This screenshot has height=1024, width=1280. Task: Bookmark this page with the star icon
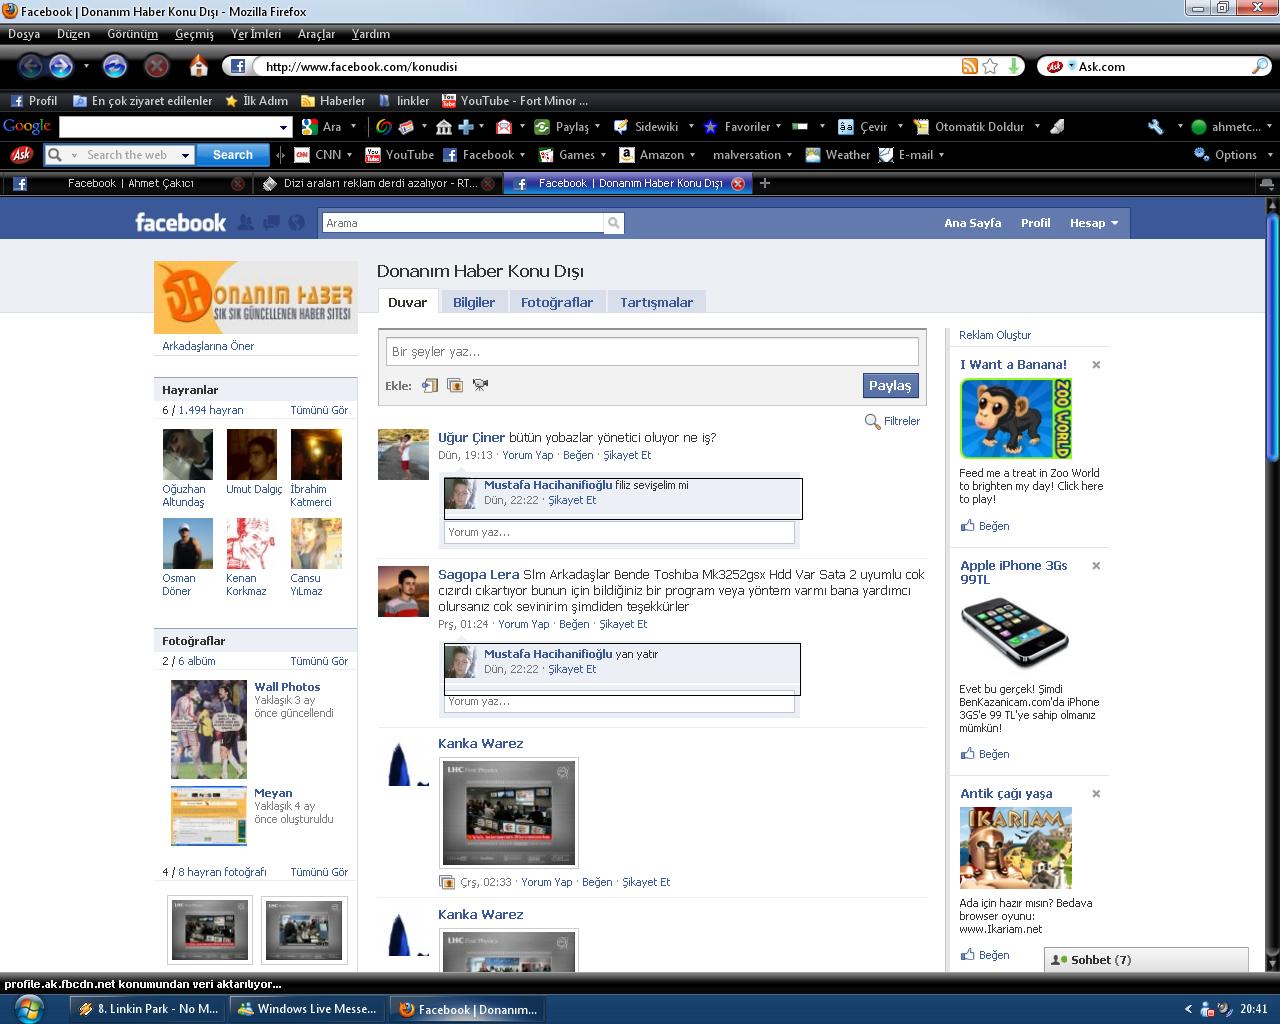(990, 66)
